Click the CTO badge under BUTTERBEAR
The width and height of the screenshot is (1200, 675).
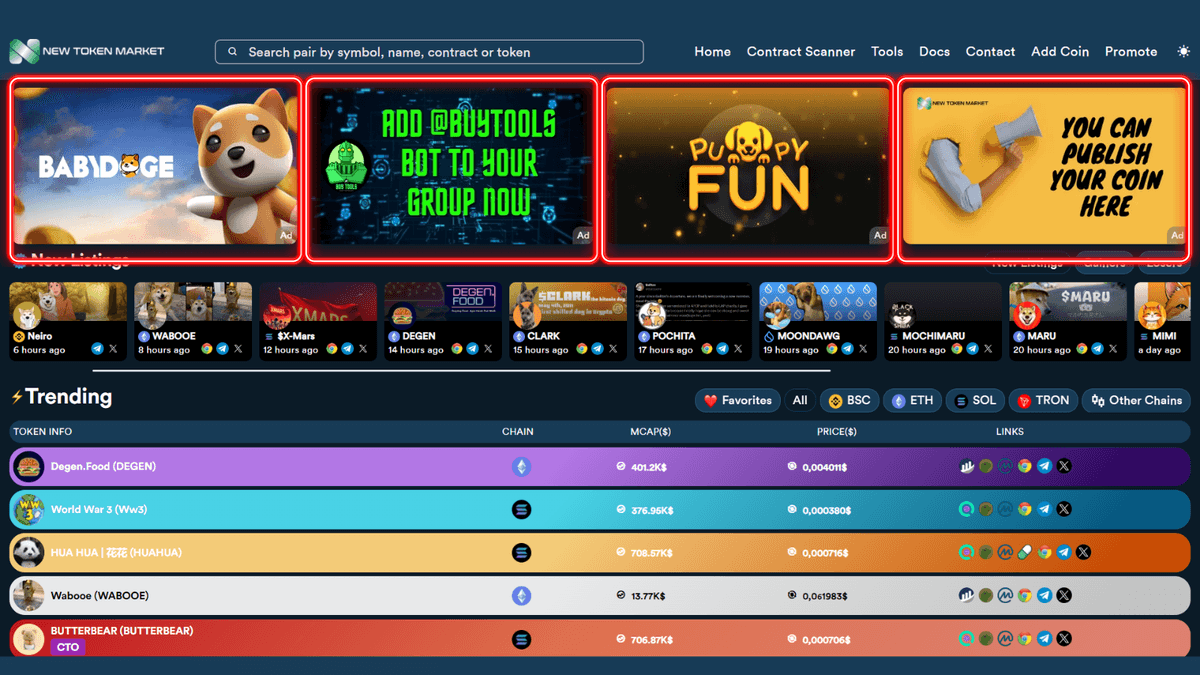(68, 647)
